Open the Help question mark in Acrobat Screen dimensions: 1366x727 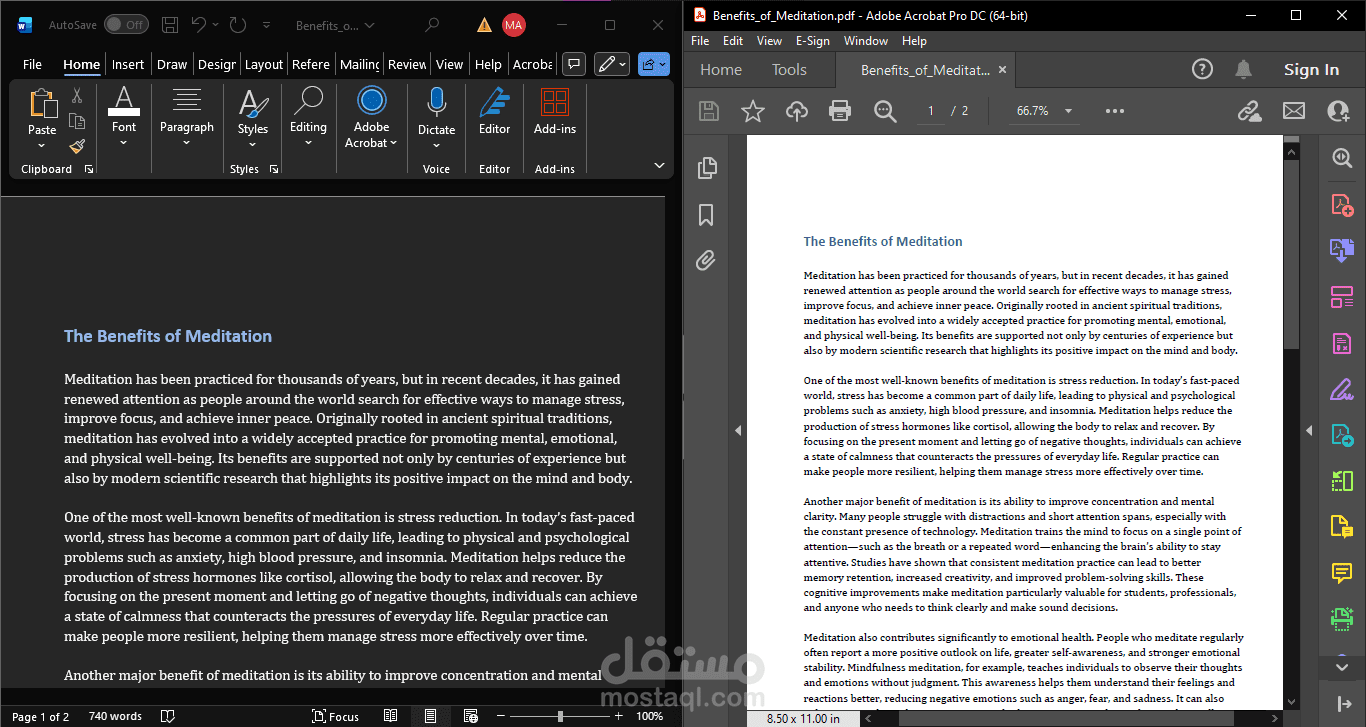click(1202, 69)
